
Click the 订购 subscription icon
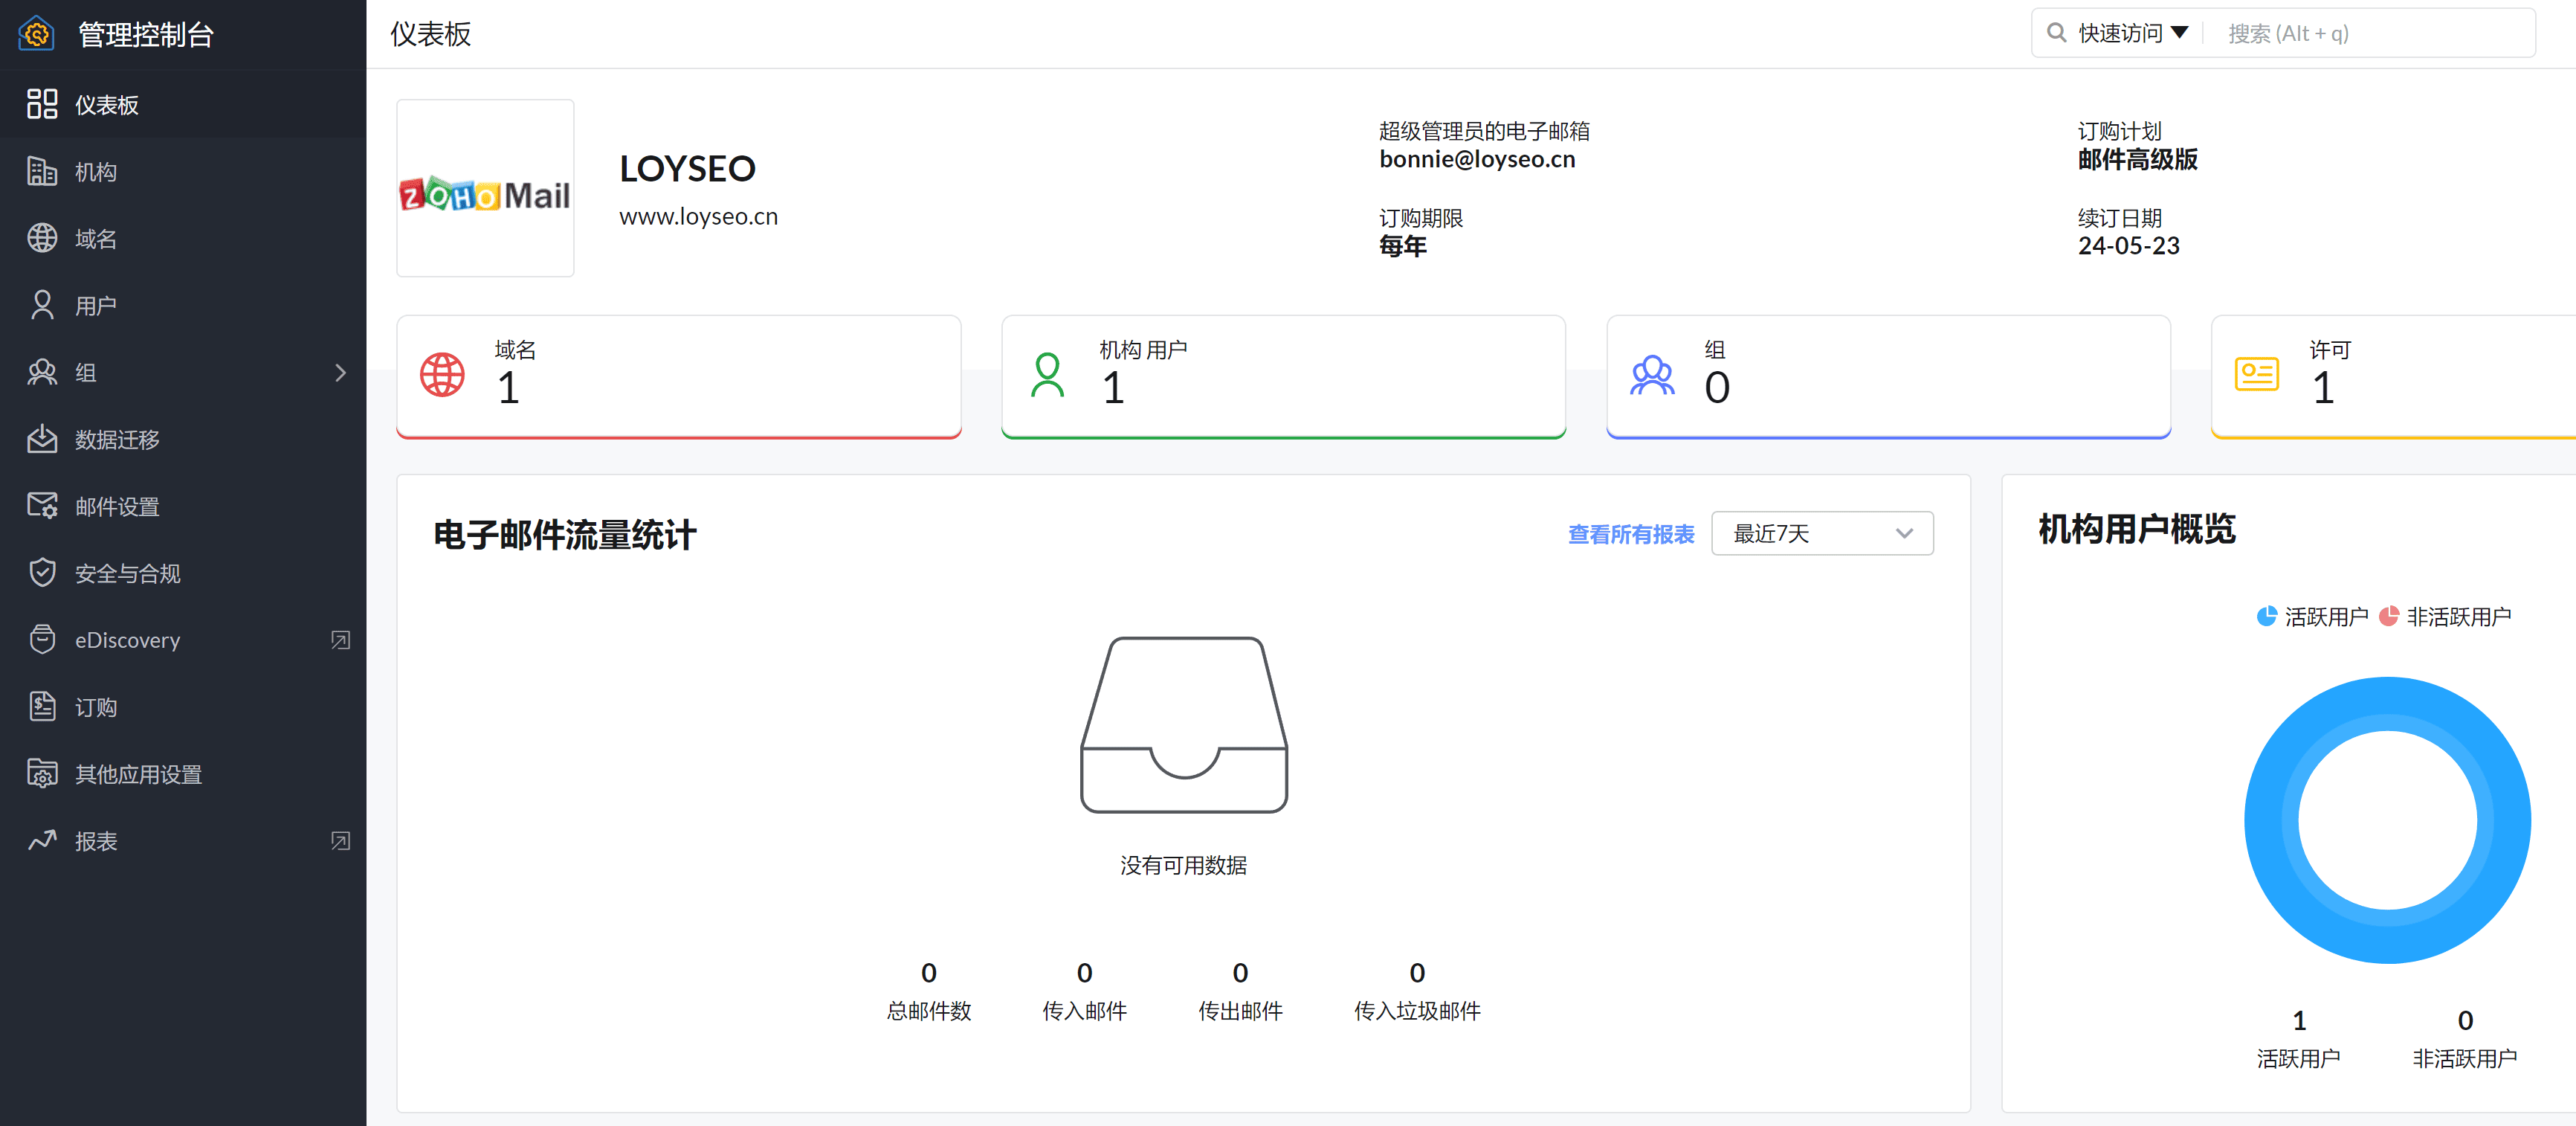45,707
